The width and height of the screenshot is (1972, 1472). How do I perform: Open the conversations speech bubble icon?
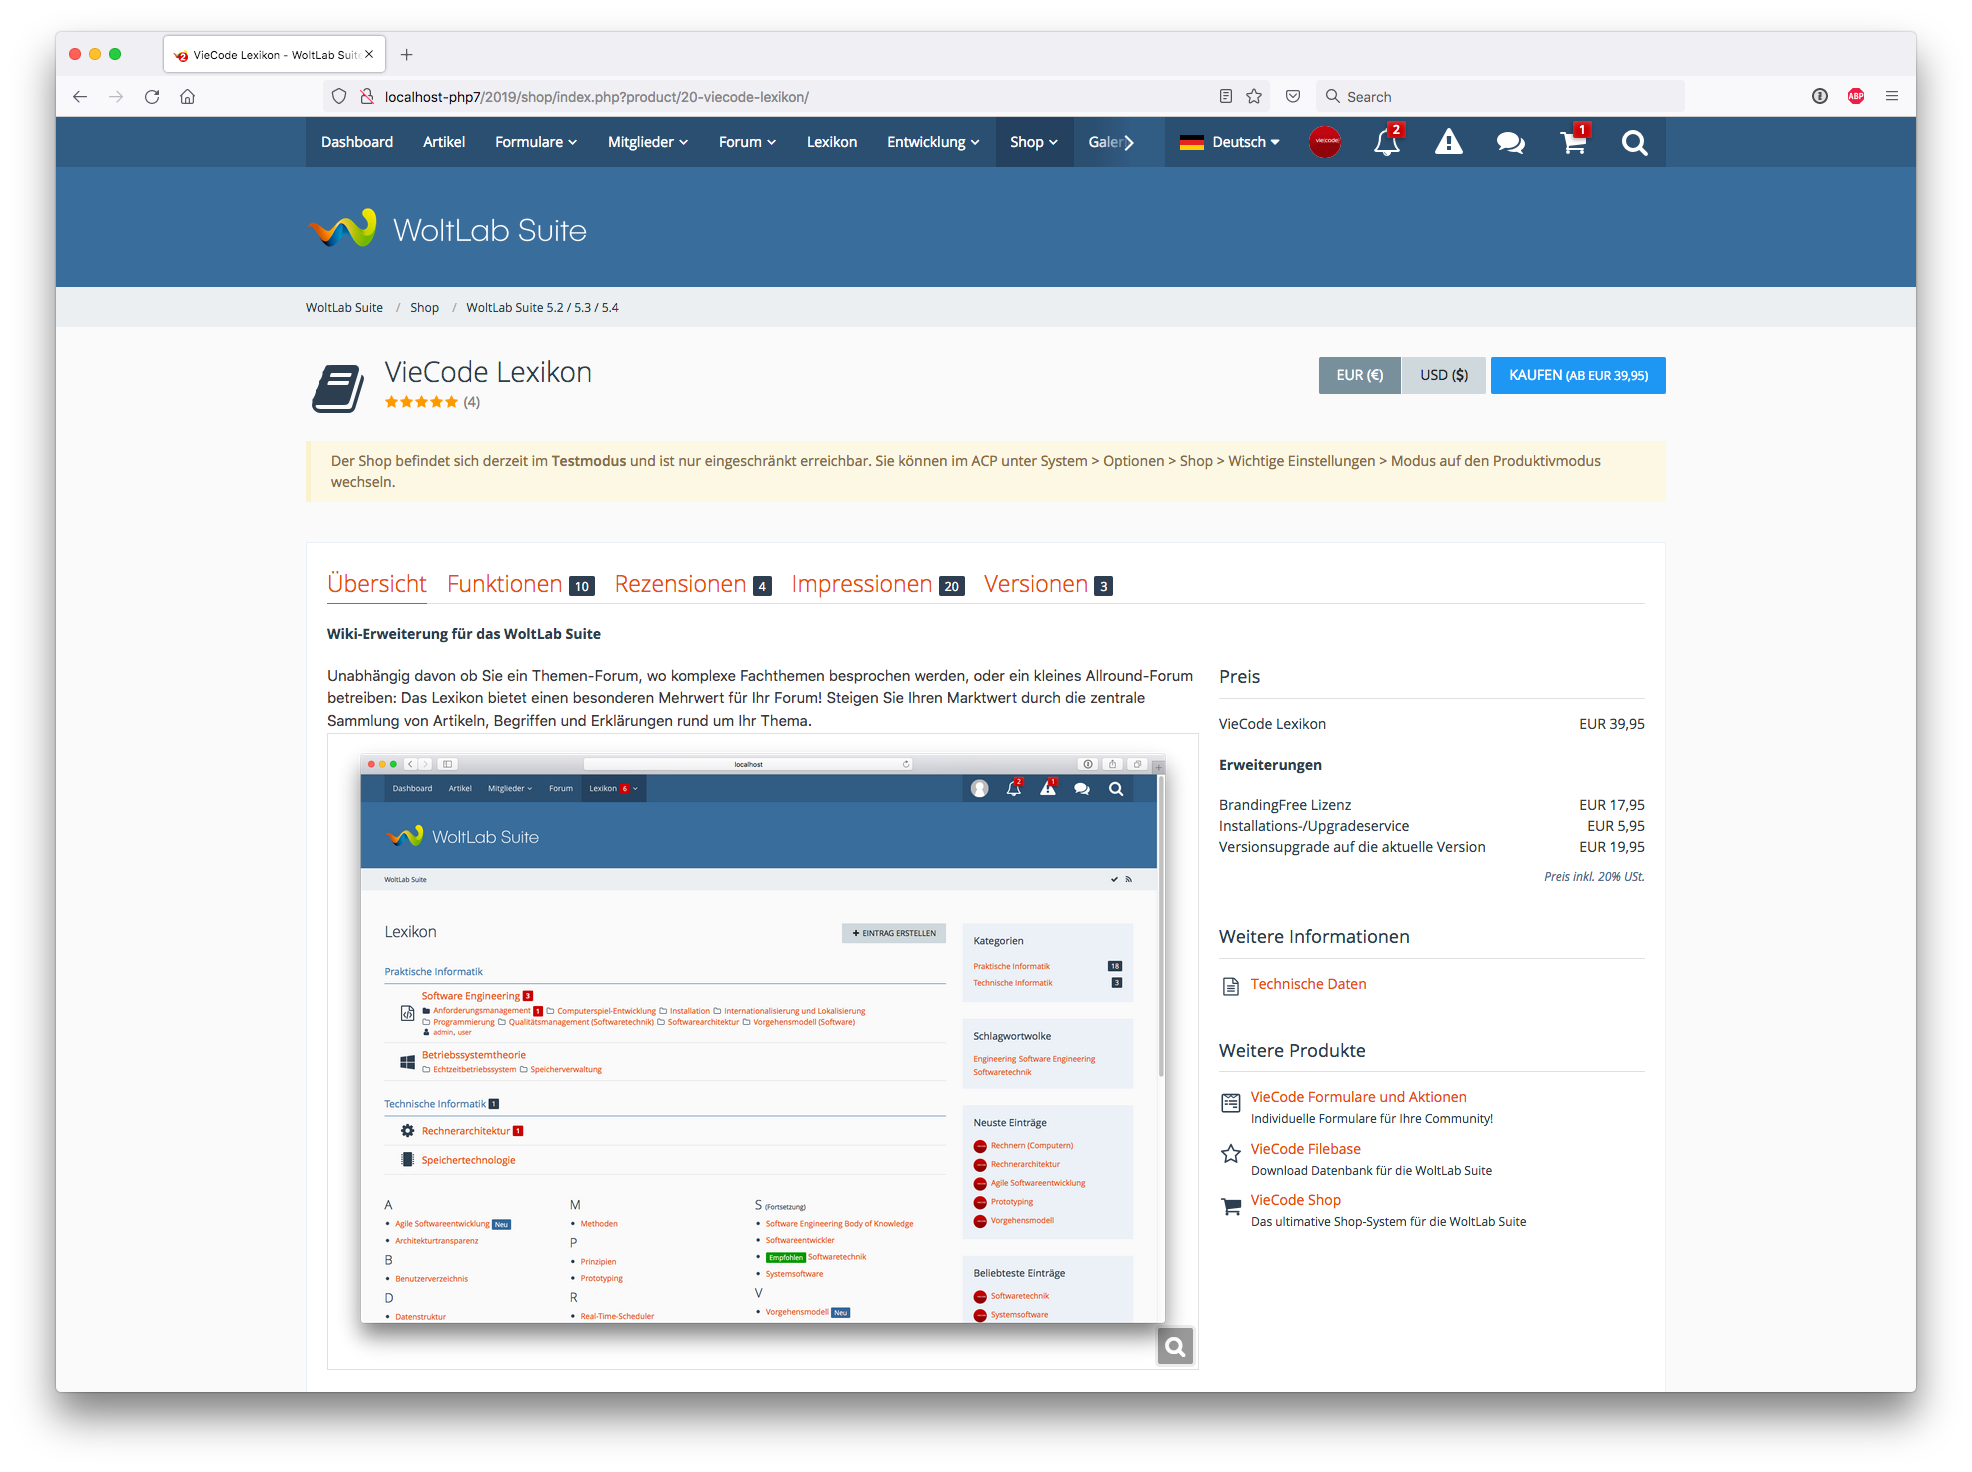pyautogui.click(x=1510, y=143)
